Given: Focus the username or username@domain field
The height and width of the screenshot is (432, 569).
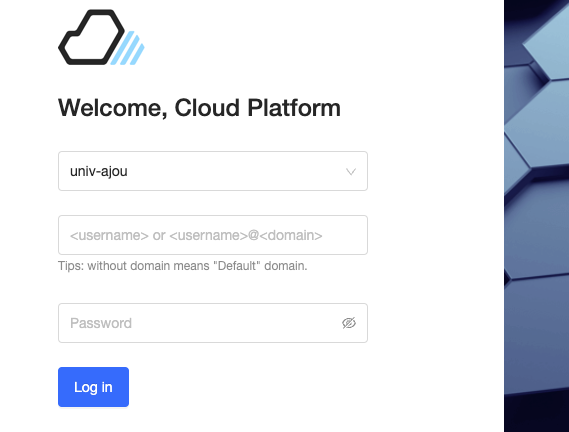Looking at the screenshot, I should 213,235.
